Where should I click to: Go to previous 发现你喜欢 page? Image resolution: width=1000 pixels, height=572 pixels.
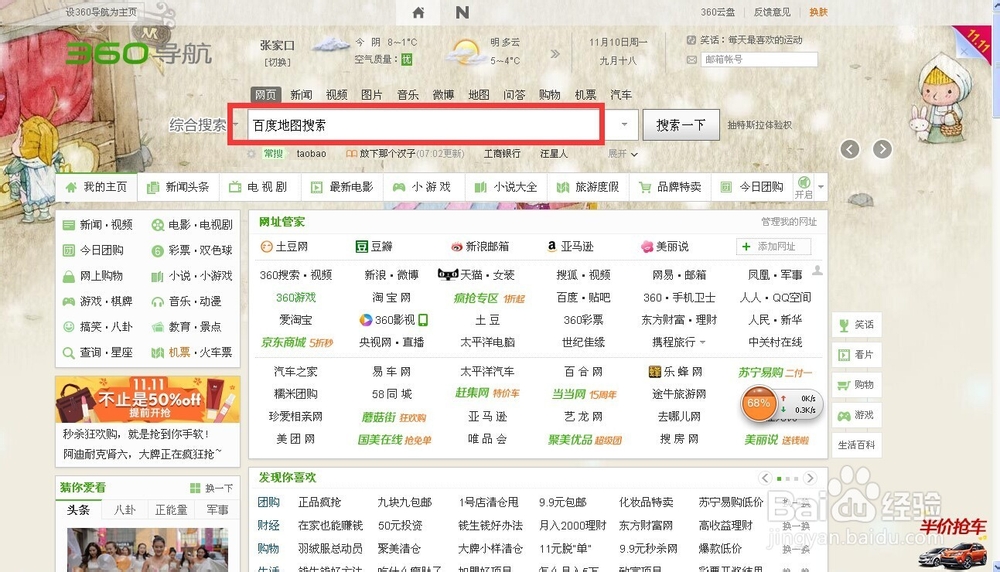[765, 478]
